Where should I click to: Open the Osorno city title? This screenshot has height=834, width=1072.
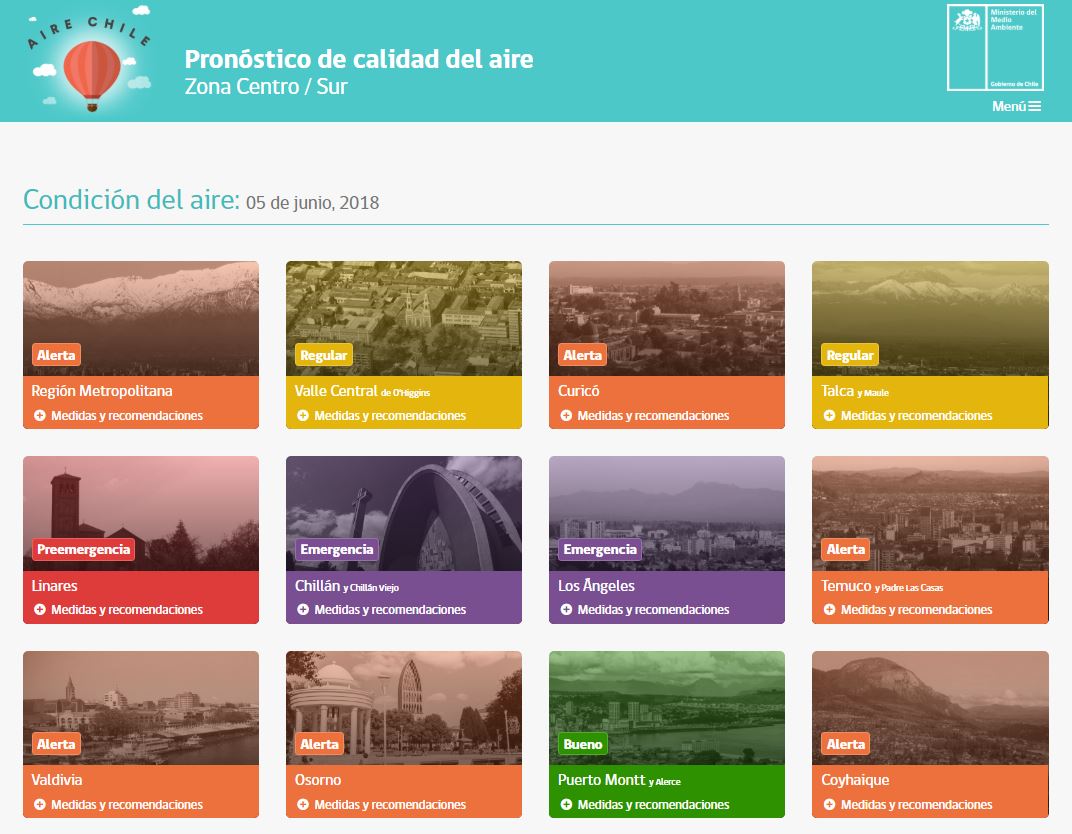[318, 780]
